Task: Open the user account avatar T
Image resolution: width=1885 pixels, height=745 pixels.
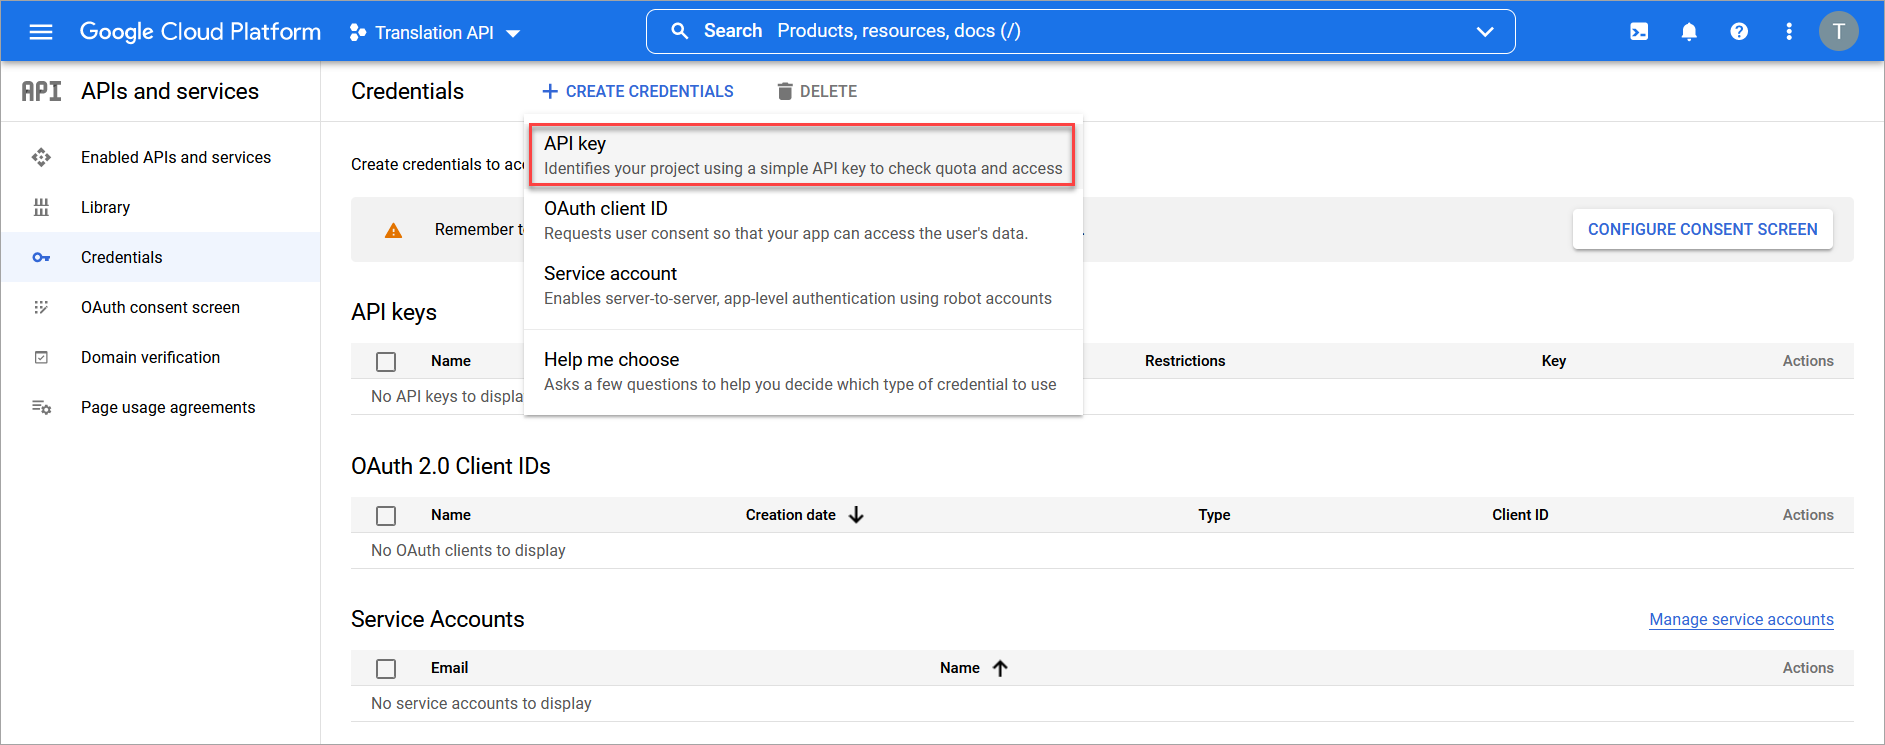Action: click(1838, 32)
